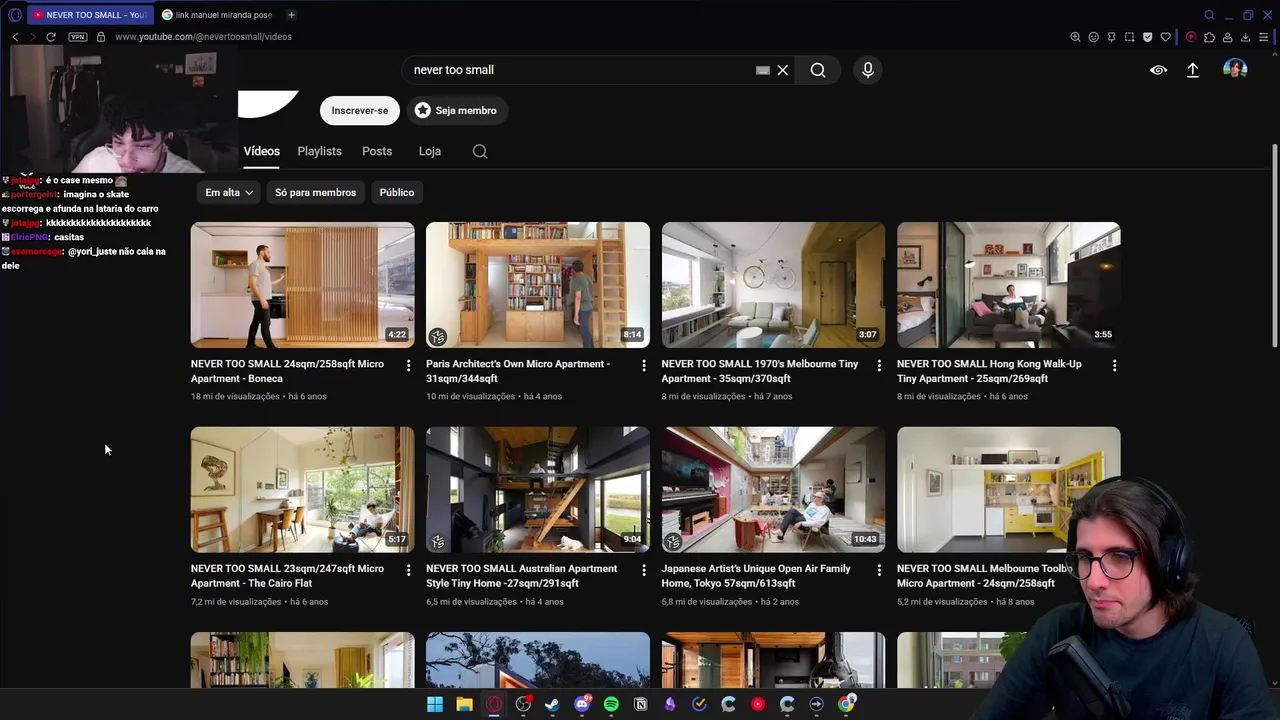Open options menu for The Cairo Flat video
Screen dimensions: 1280x720
408,570
